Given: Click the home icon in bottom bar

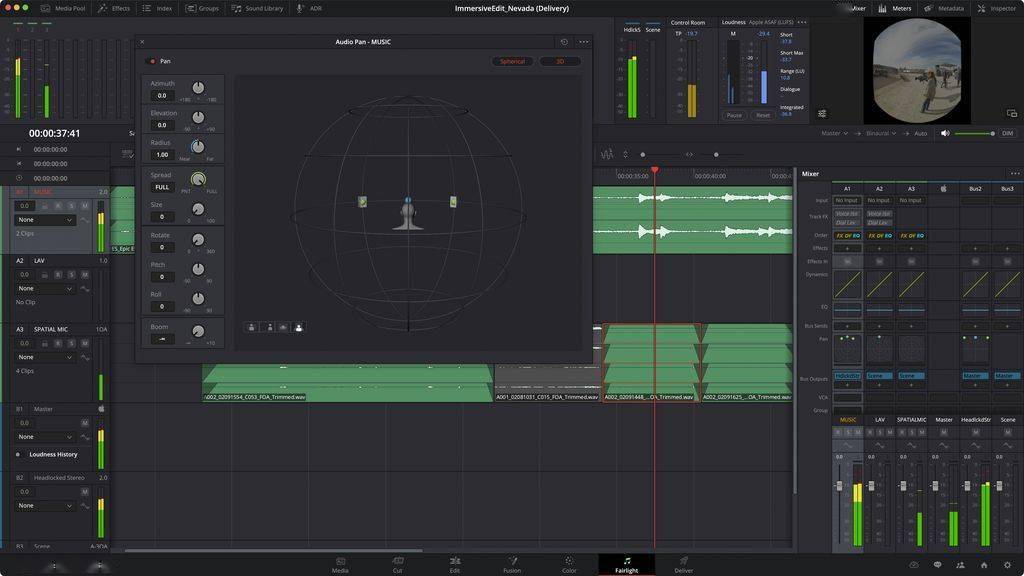Looking at the screenshot, I should point(984,565).
